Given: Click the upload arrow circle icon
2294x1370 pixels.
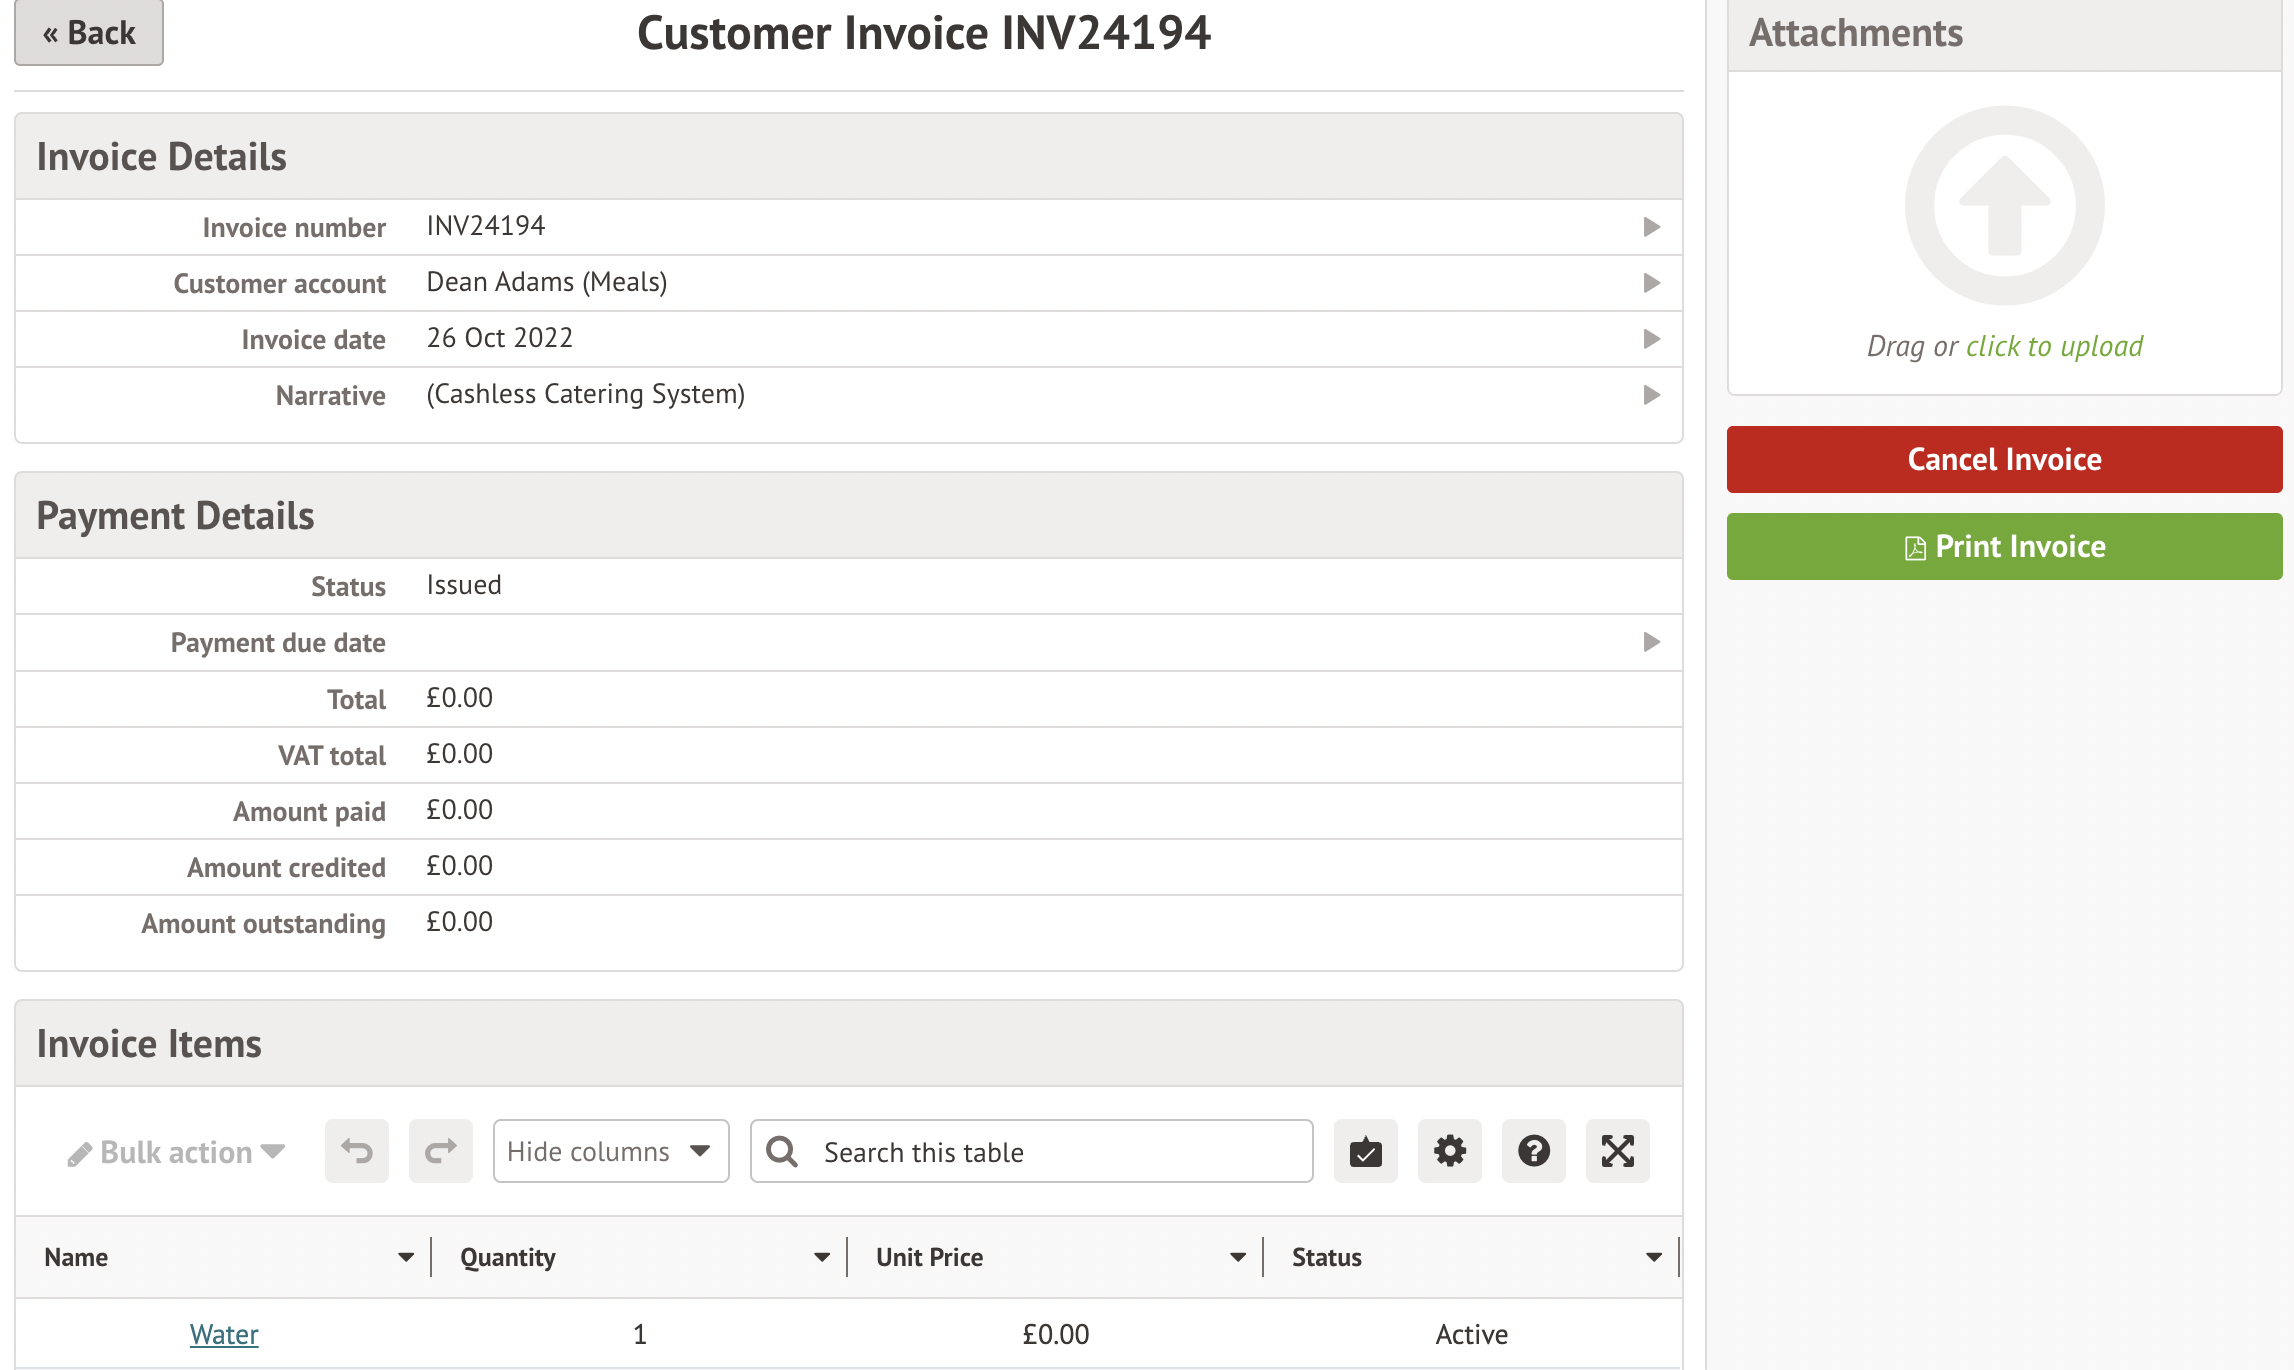Looking at the screenshot, I should pos(2004,205).
